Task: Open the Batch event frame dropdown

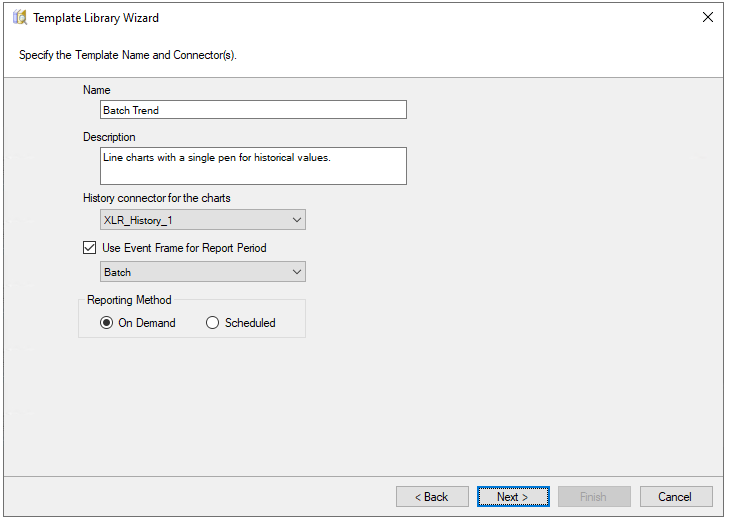Action: click(x=203, y=272)
